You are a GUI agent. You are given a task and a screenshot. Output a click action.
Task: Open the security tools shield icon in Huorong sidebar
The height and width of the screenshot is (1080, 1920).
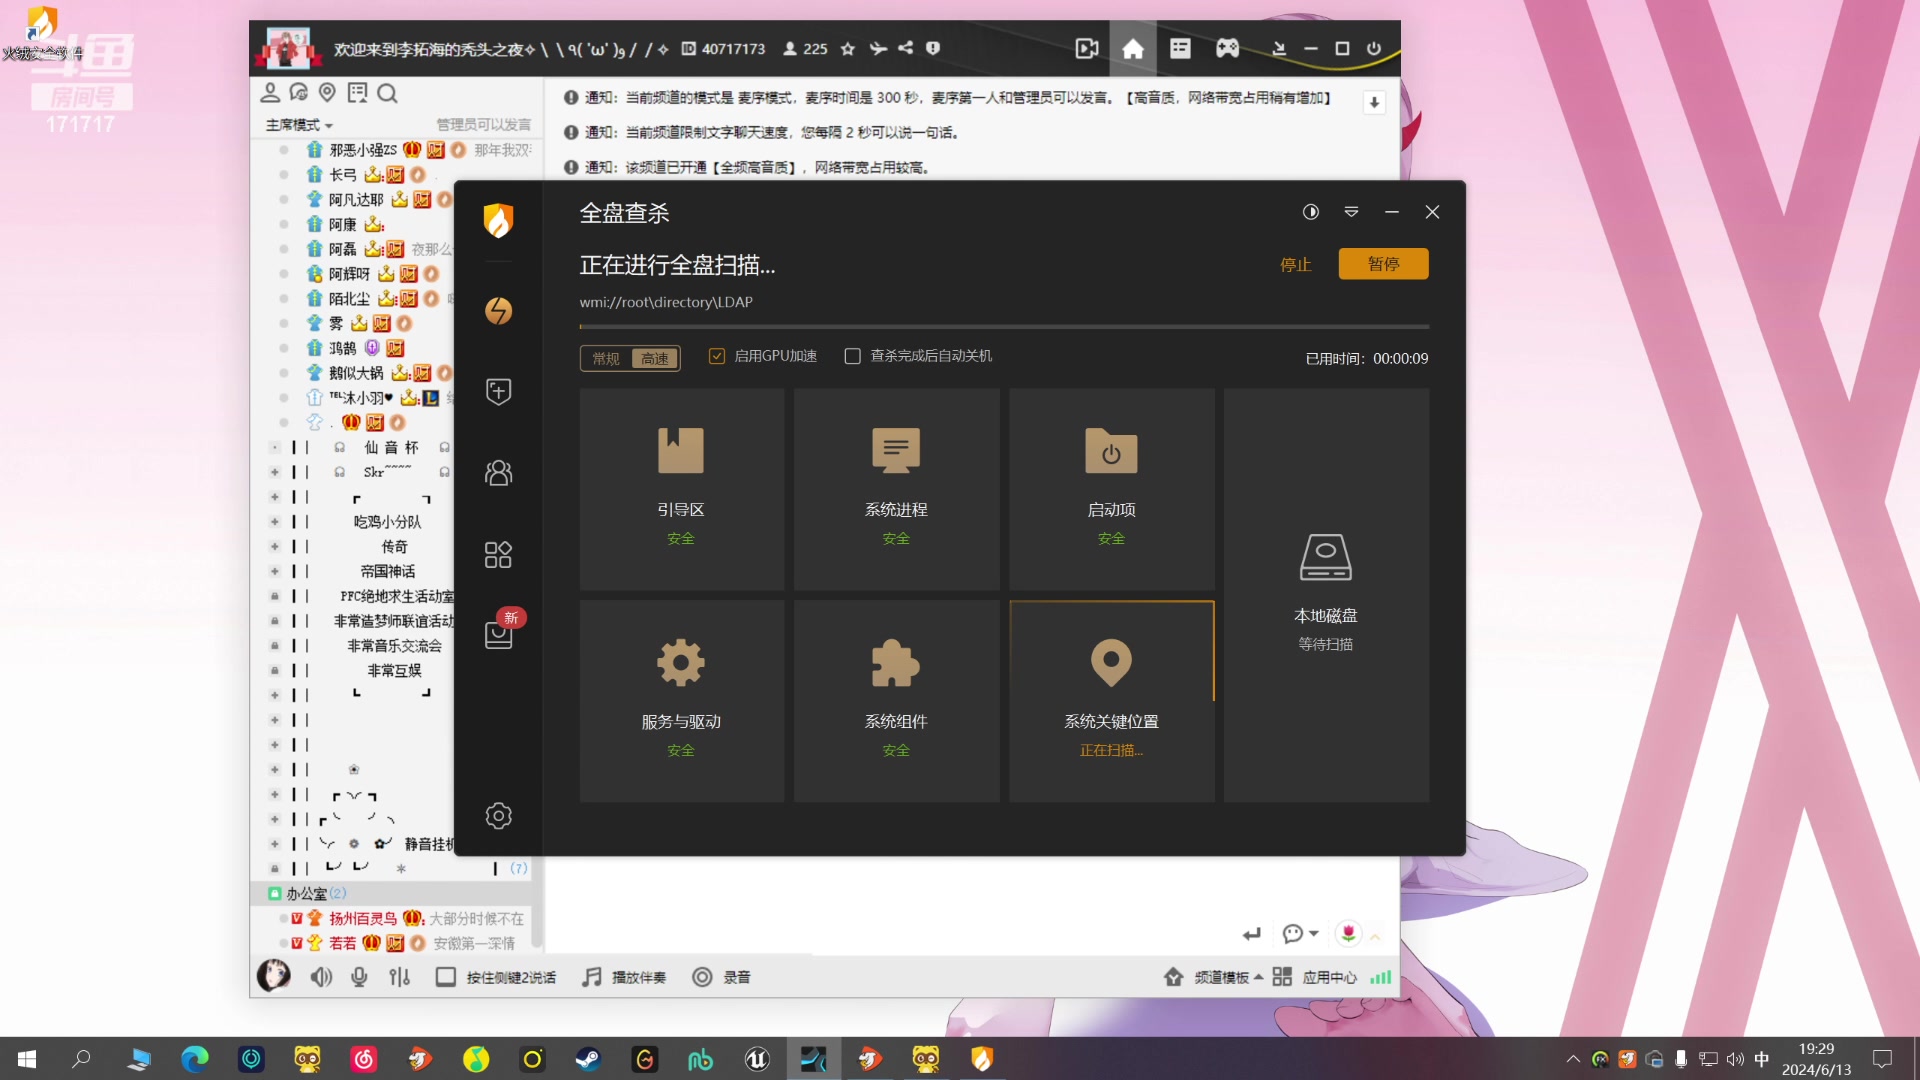coord(498,391)
